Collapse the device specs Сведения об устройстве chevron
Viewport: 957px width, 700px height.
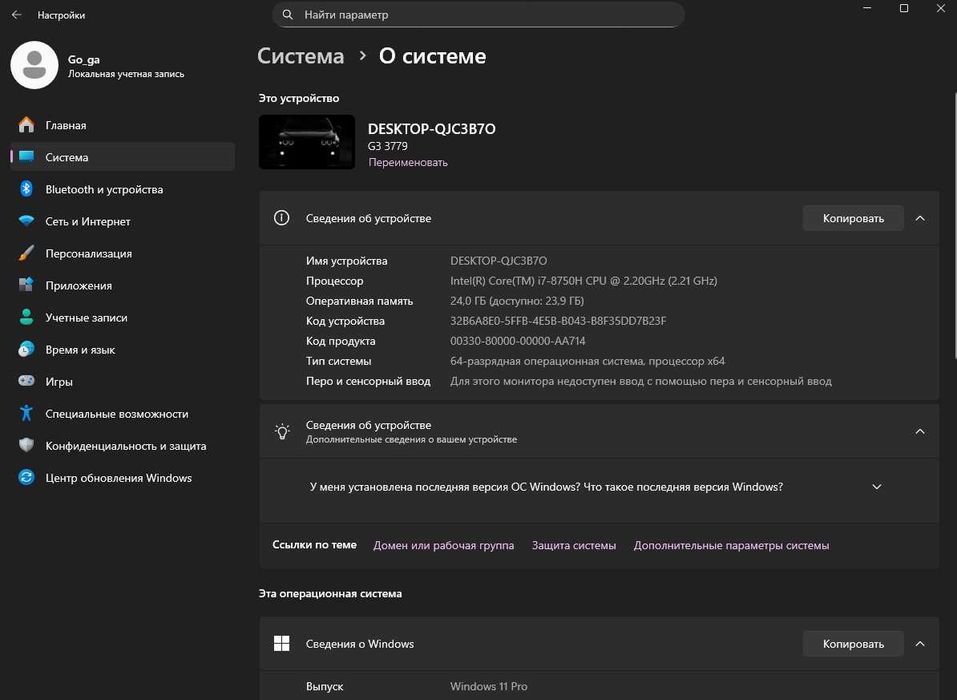(920, 218)
